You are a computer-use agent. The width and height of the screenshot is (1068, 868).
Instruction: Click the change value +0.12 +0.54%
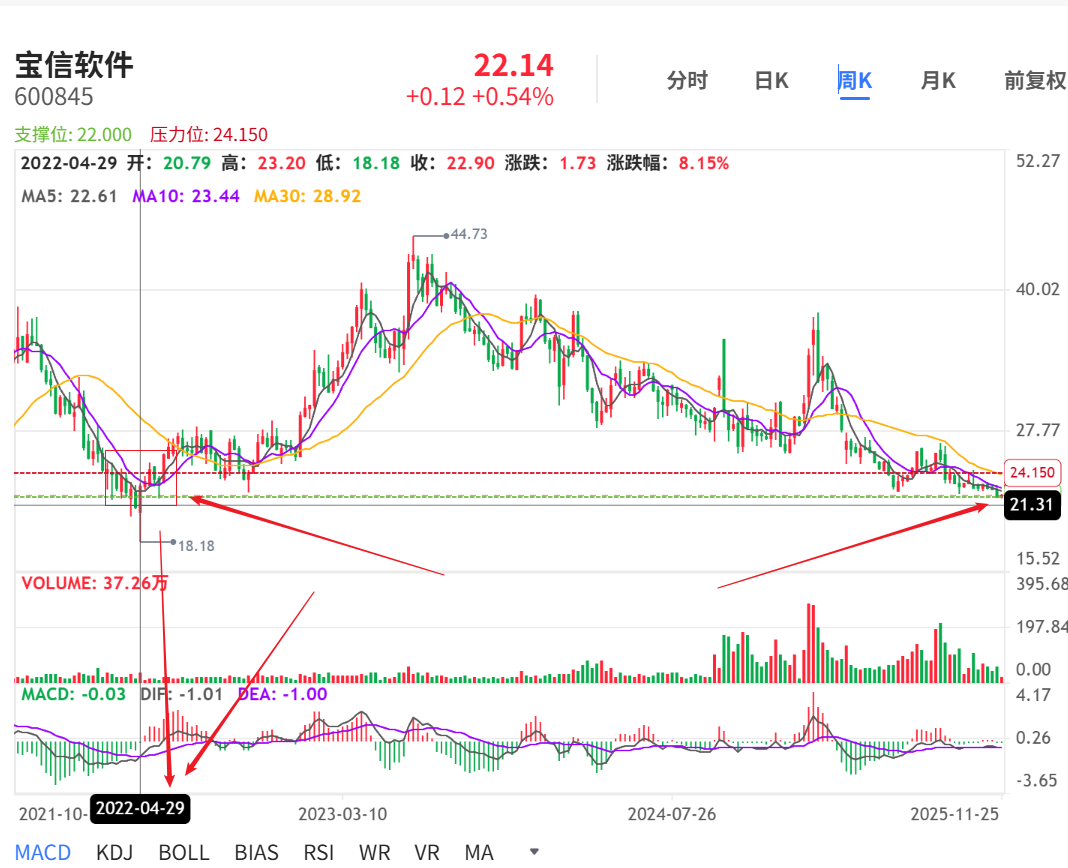click(x=480, y=97)
